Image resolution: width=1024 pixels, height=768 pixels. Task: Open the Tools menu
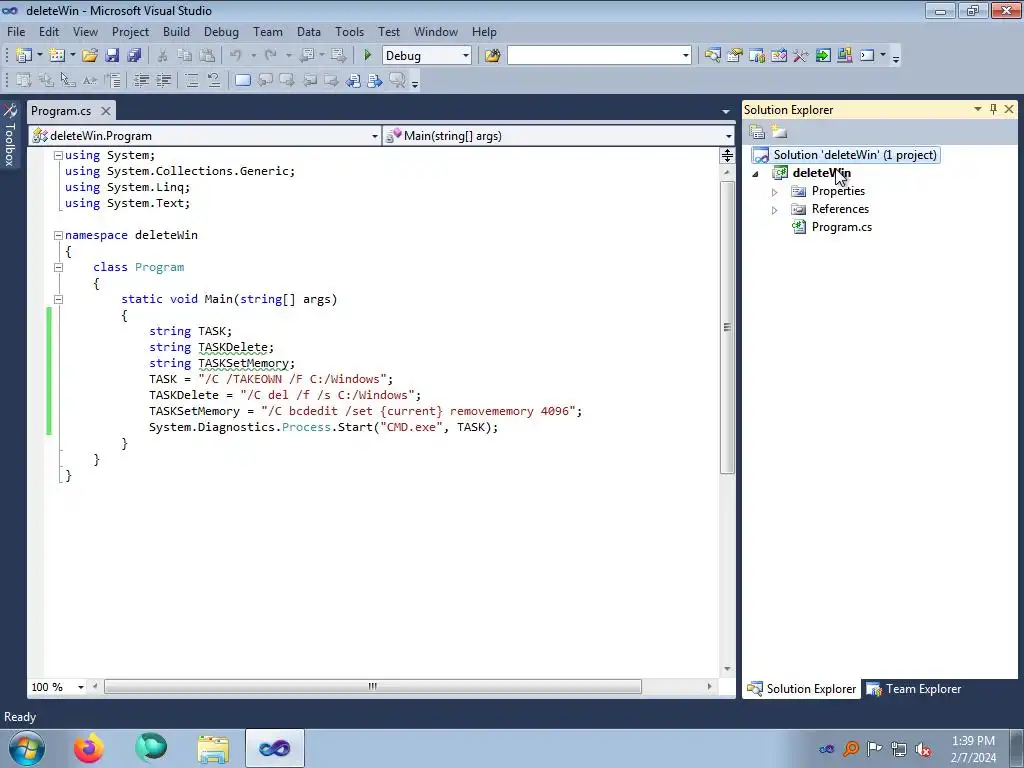click(x=349, y=31)
